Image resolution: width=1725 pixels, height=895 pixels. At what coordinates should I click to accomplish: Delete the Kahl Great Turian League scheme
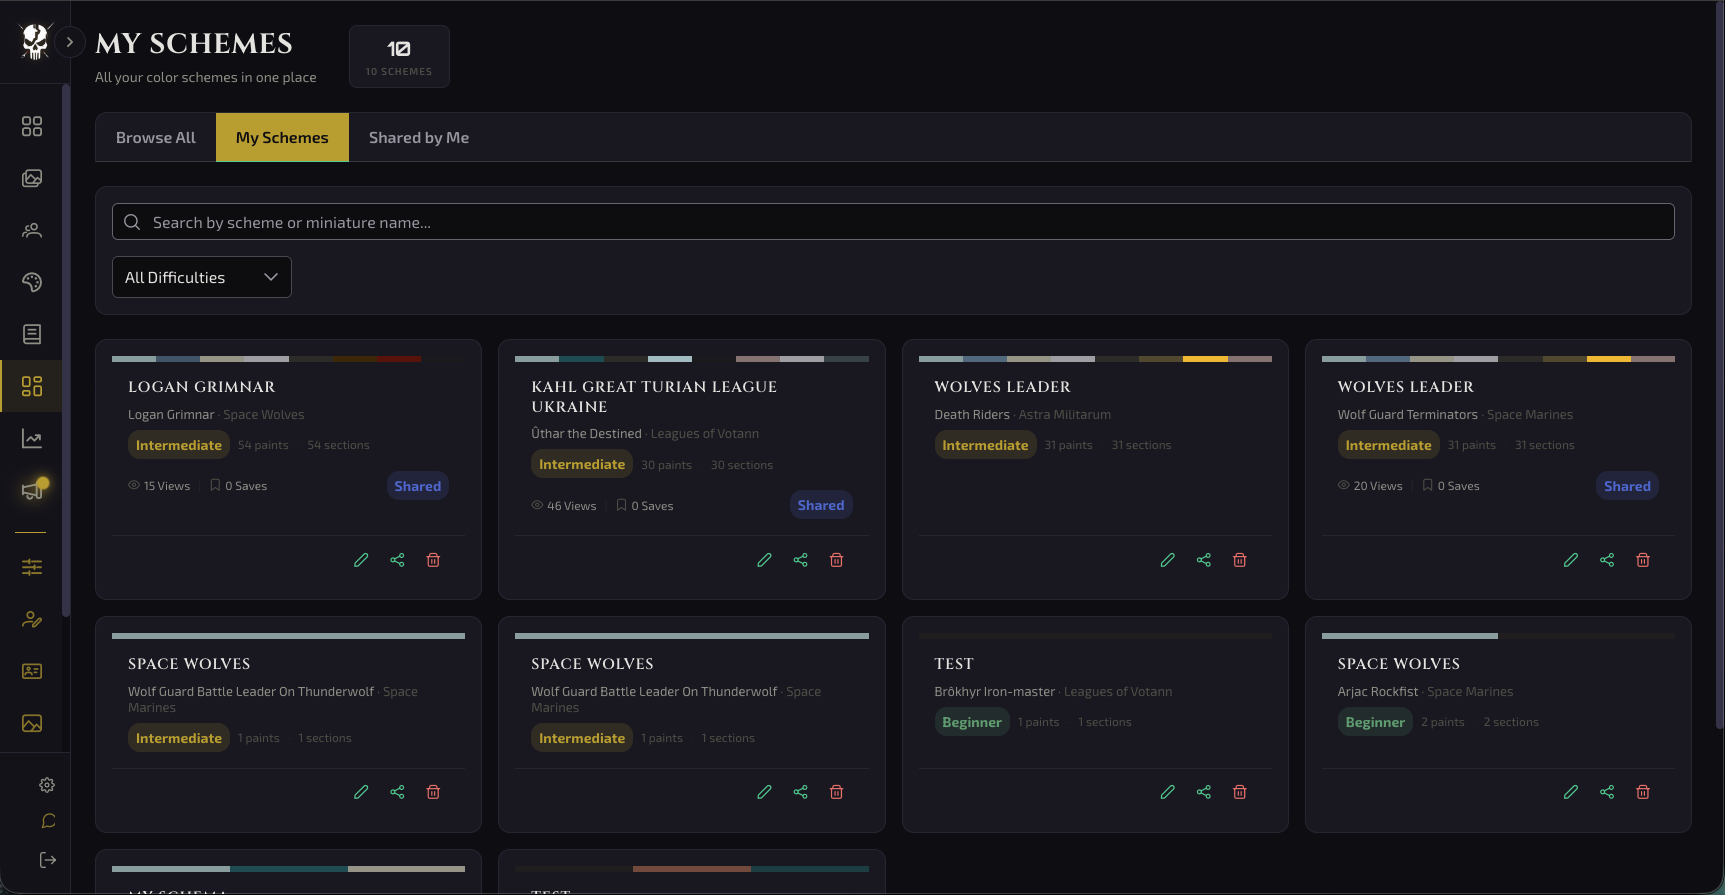coord(836,560)
